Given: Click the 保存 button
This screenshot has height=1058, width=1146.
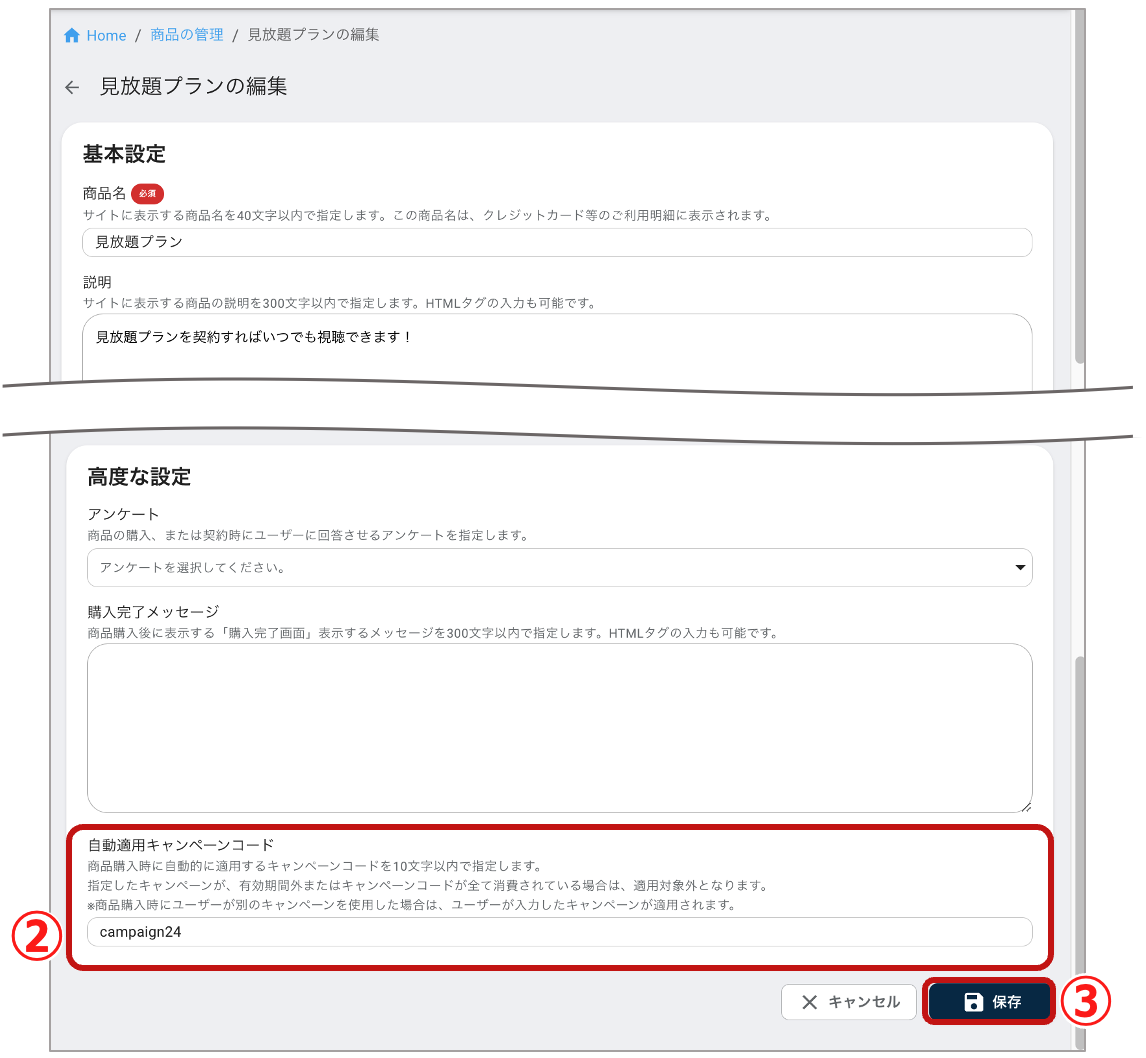Looking at the screenshot, I should (x=990, y=1002).
